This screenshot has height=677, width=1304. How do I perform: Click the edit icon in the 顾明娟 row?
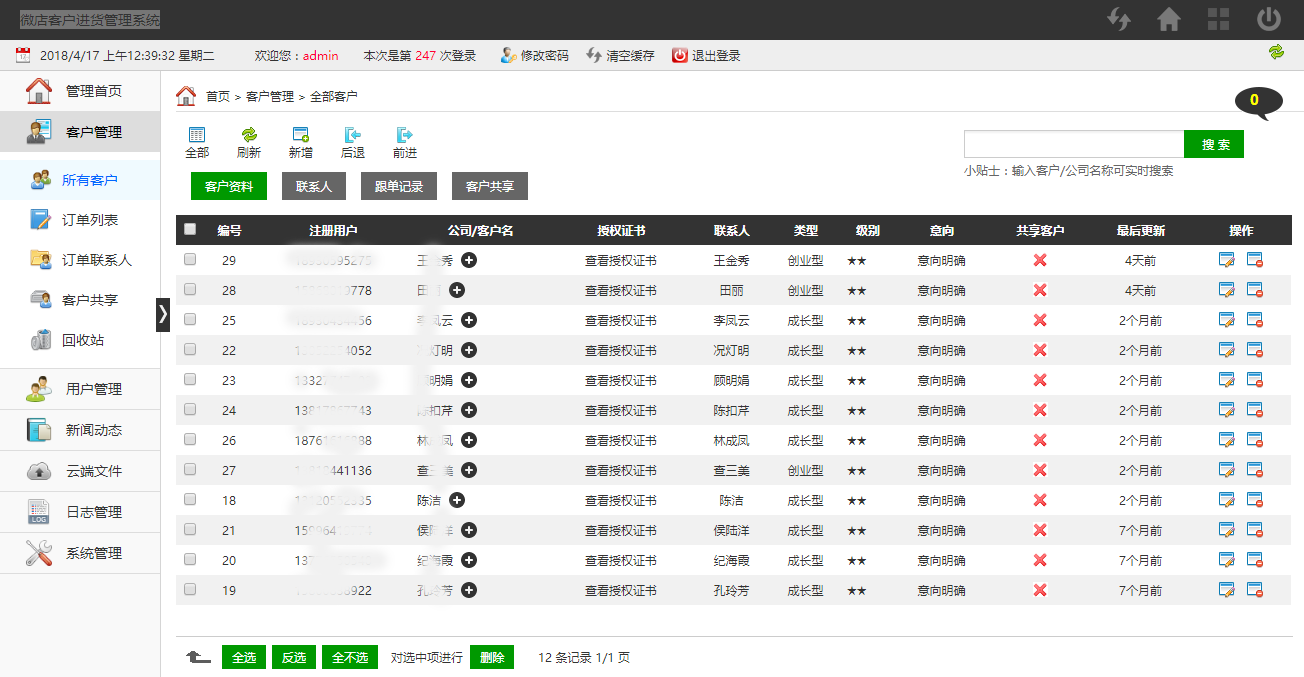click(x=1227, y=380)
